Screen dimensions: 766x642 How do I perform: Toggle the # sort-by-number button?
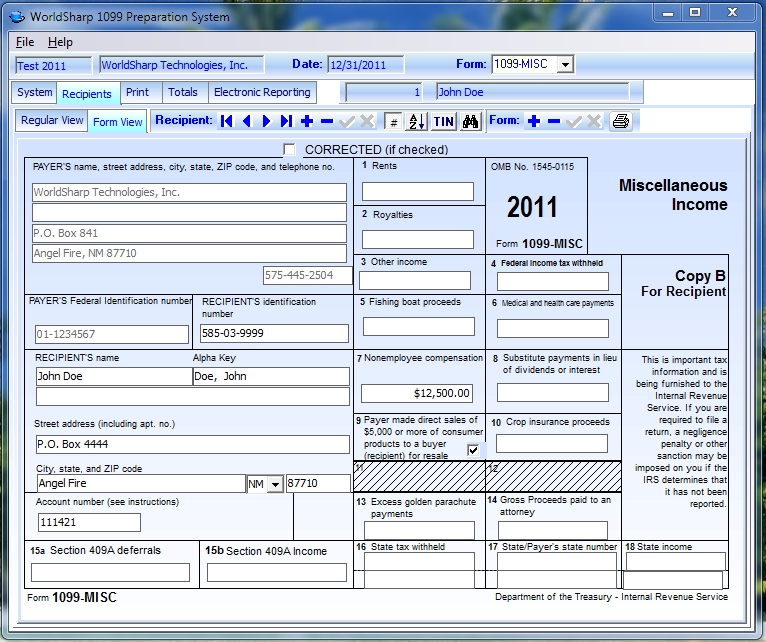pyautogui.click(x=394, y=121)
